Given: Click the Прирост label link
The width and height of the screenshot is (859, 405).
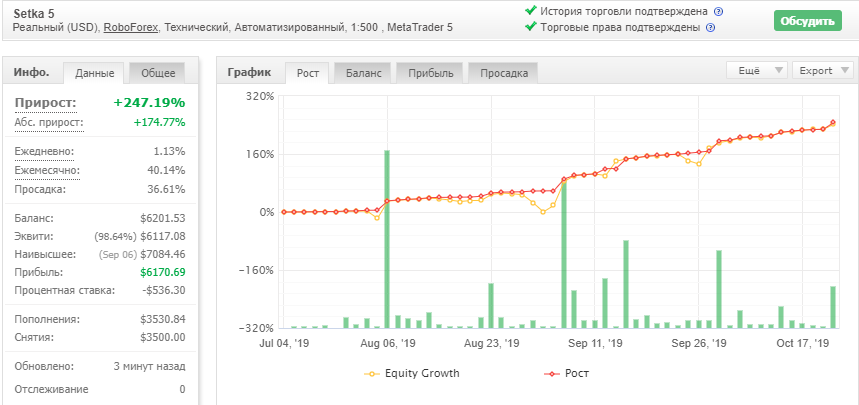Looking at the screenshot, I should coord(46,103).
